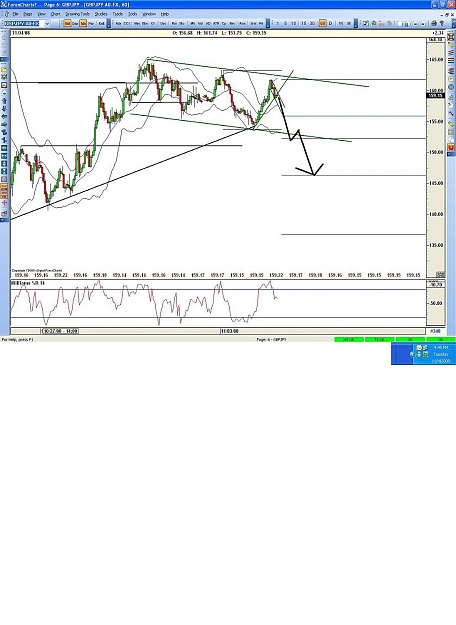Open the Drawing Tools menu
This screenshot has width=456, height=625.
pos(77,14)
